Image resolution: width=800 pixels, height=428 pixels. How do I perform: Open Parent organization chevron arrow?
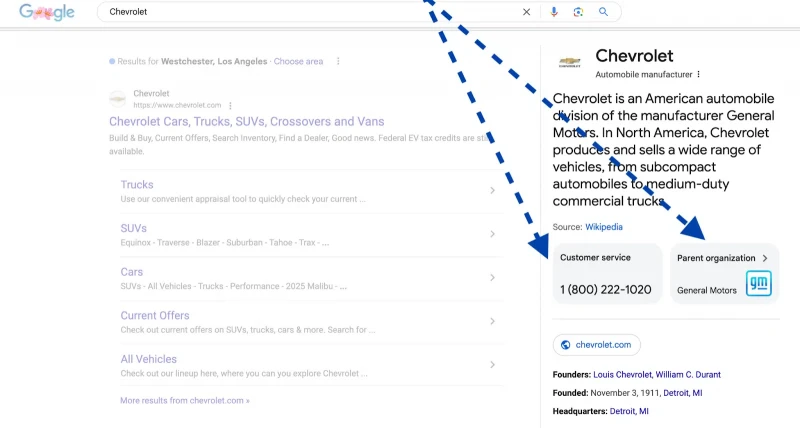pyautogui.click(x=765, y=258)
